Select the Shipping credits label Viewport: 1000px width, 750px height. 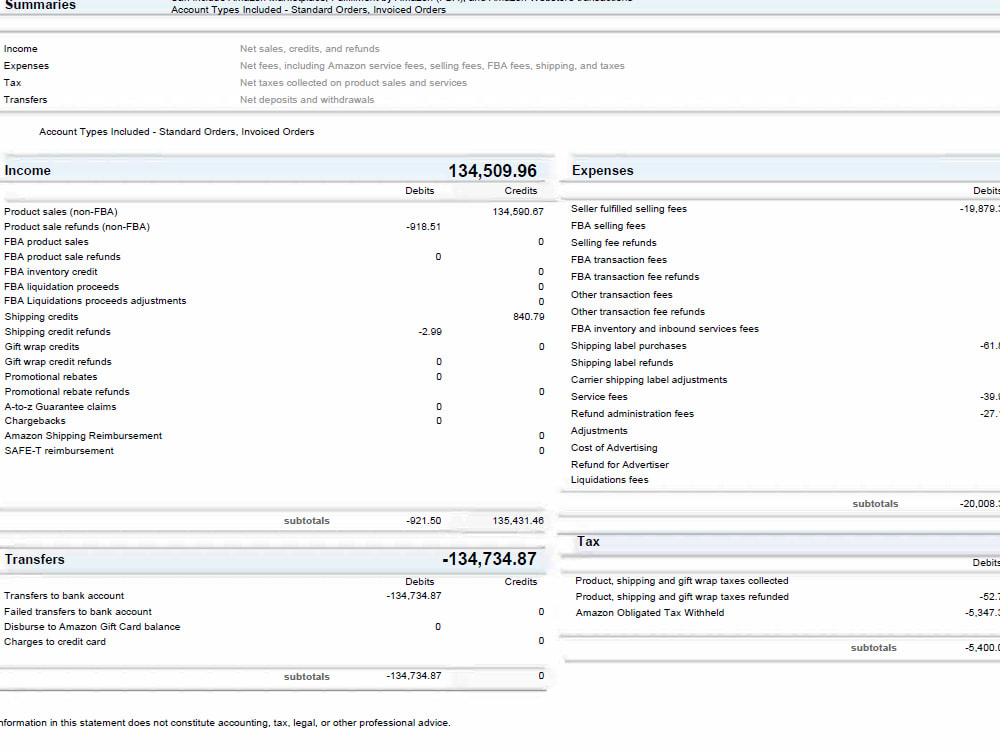pos(41,317)
